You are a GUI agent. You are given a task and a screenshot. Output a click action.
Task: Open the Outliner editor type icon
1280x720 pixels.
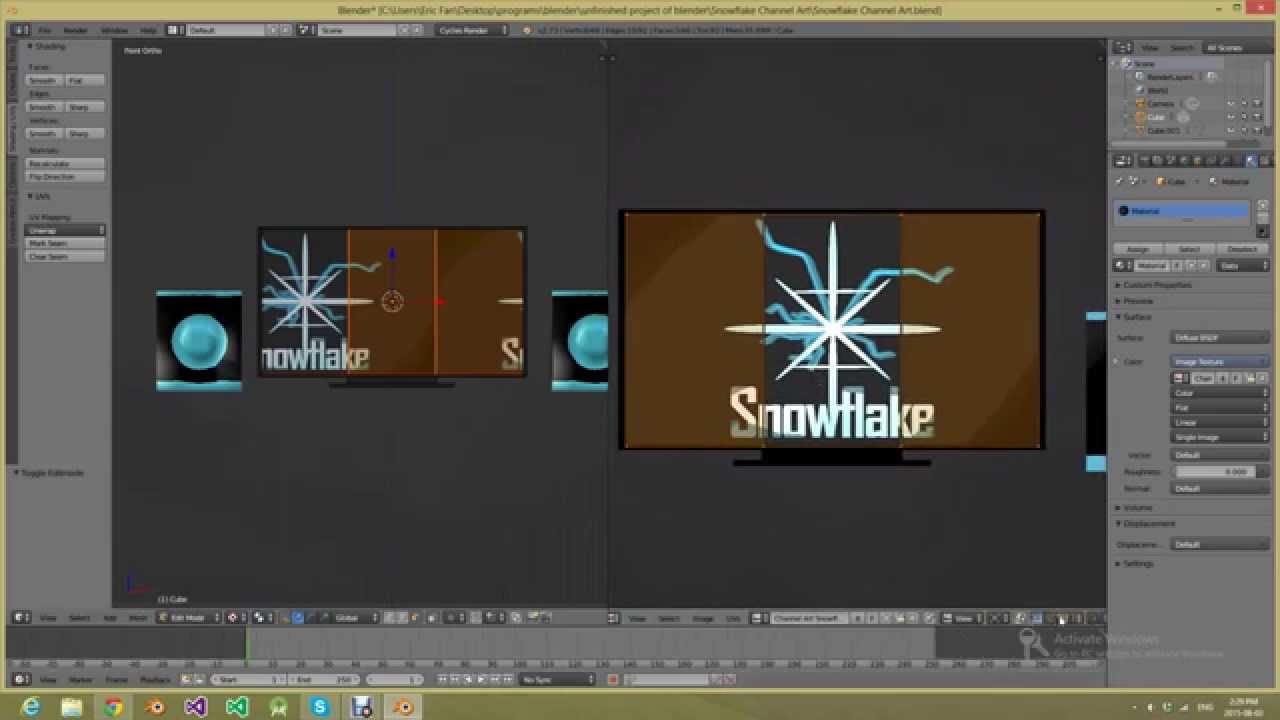click(1122, 48)
